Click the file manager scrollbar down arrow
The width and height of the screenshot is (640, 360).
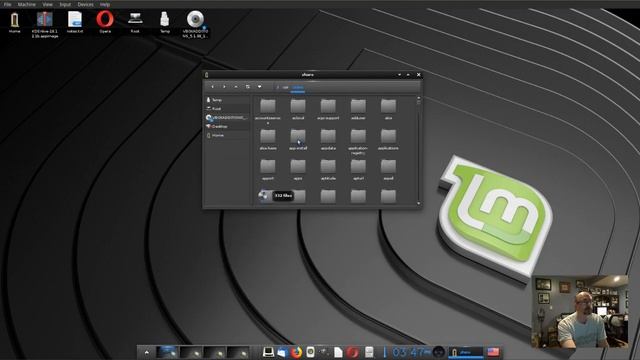pos(418,203)
